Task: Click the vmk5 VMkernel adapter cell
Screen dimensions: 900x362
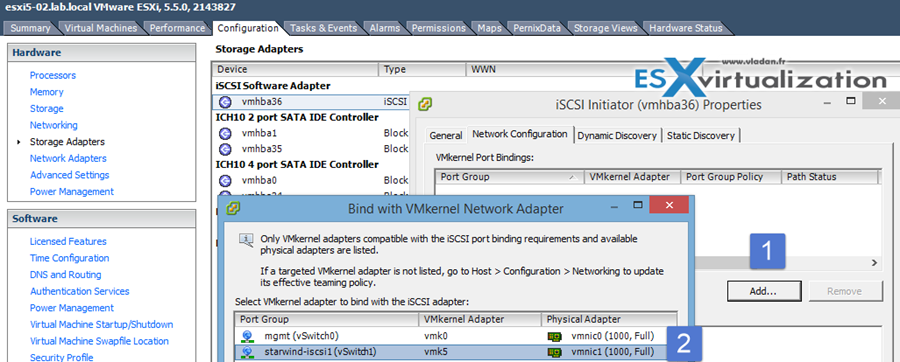Action: click(435, 352)
